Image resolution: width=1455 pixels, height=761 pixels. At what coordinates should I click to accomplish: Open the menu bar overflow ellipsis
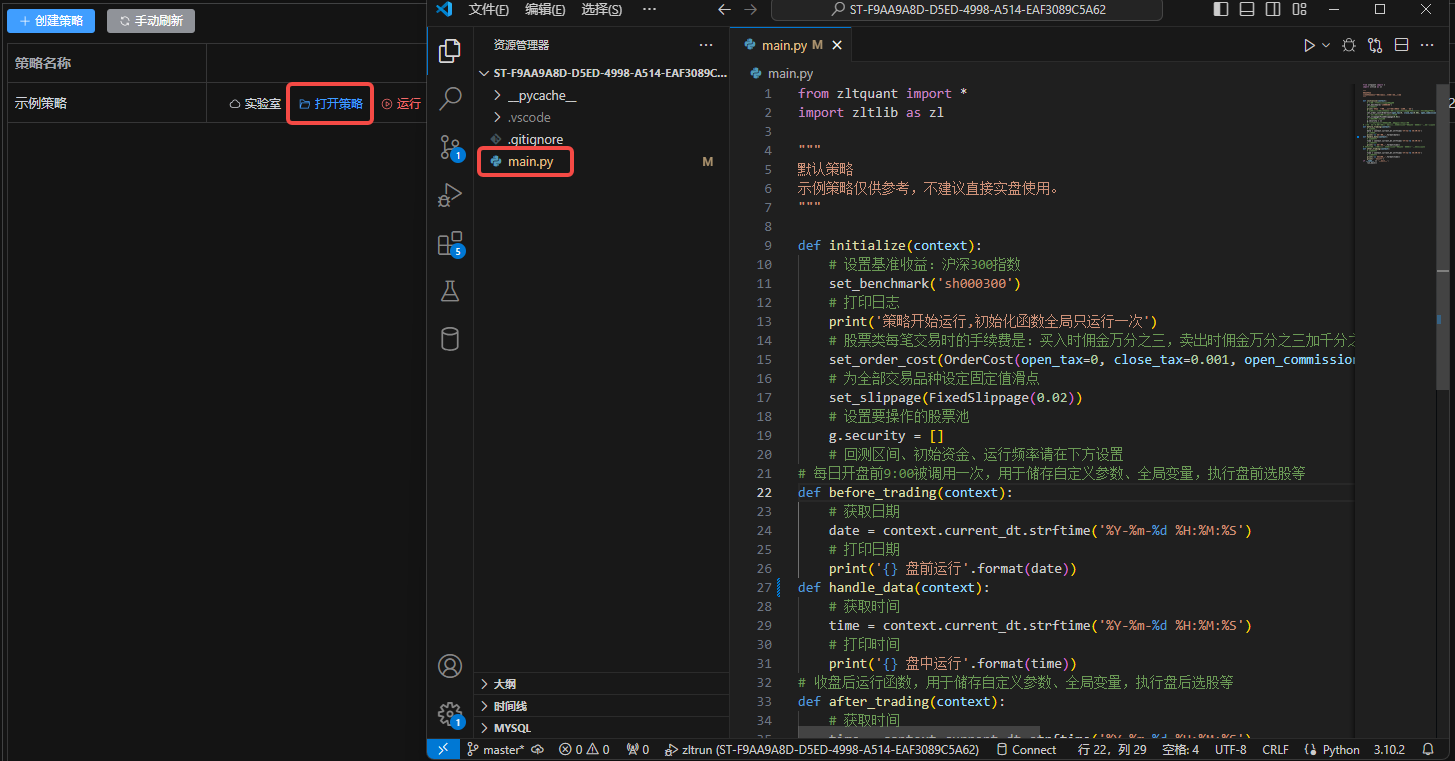[x=649, y=9]
